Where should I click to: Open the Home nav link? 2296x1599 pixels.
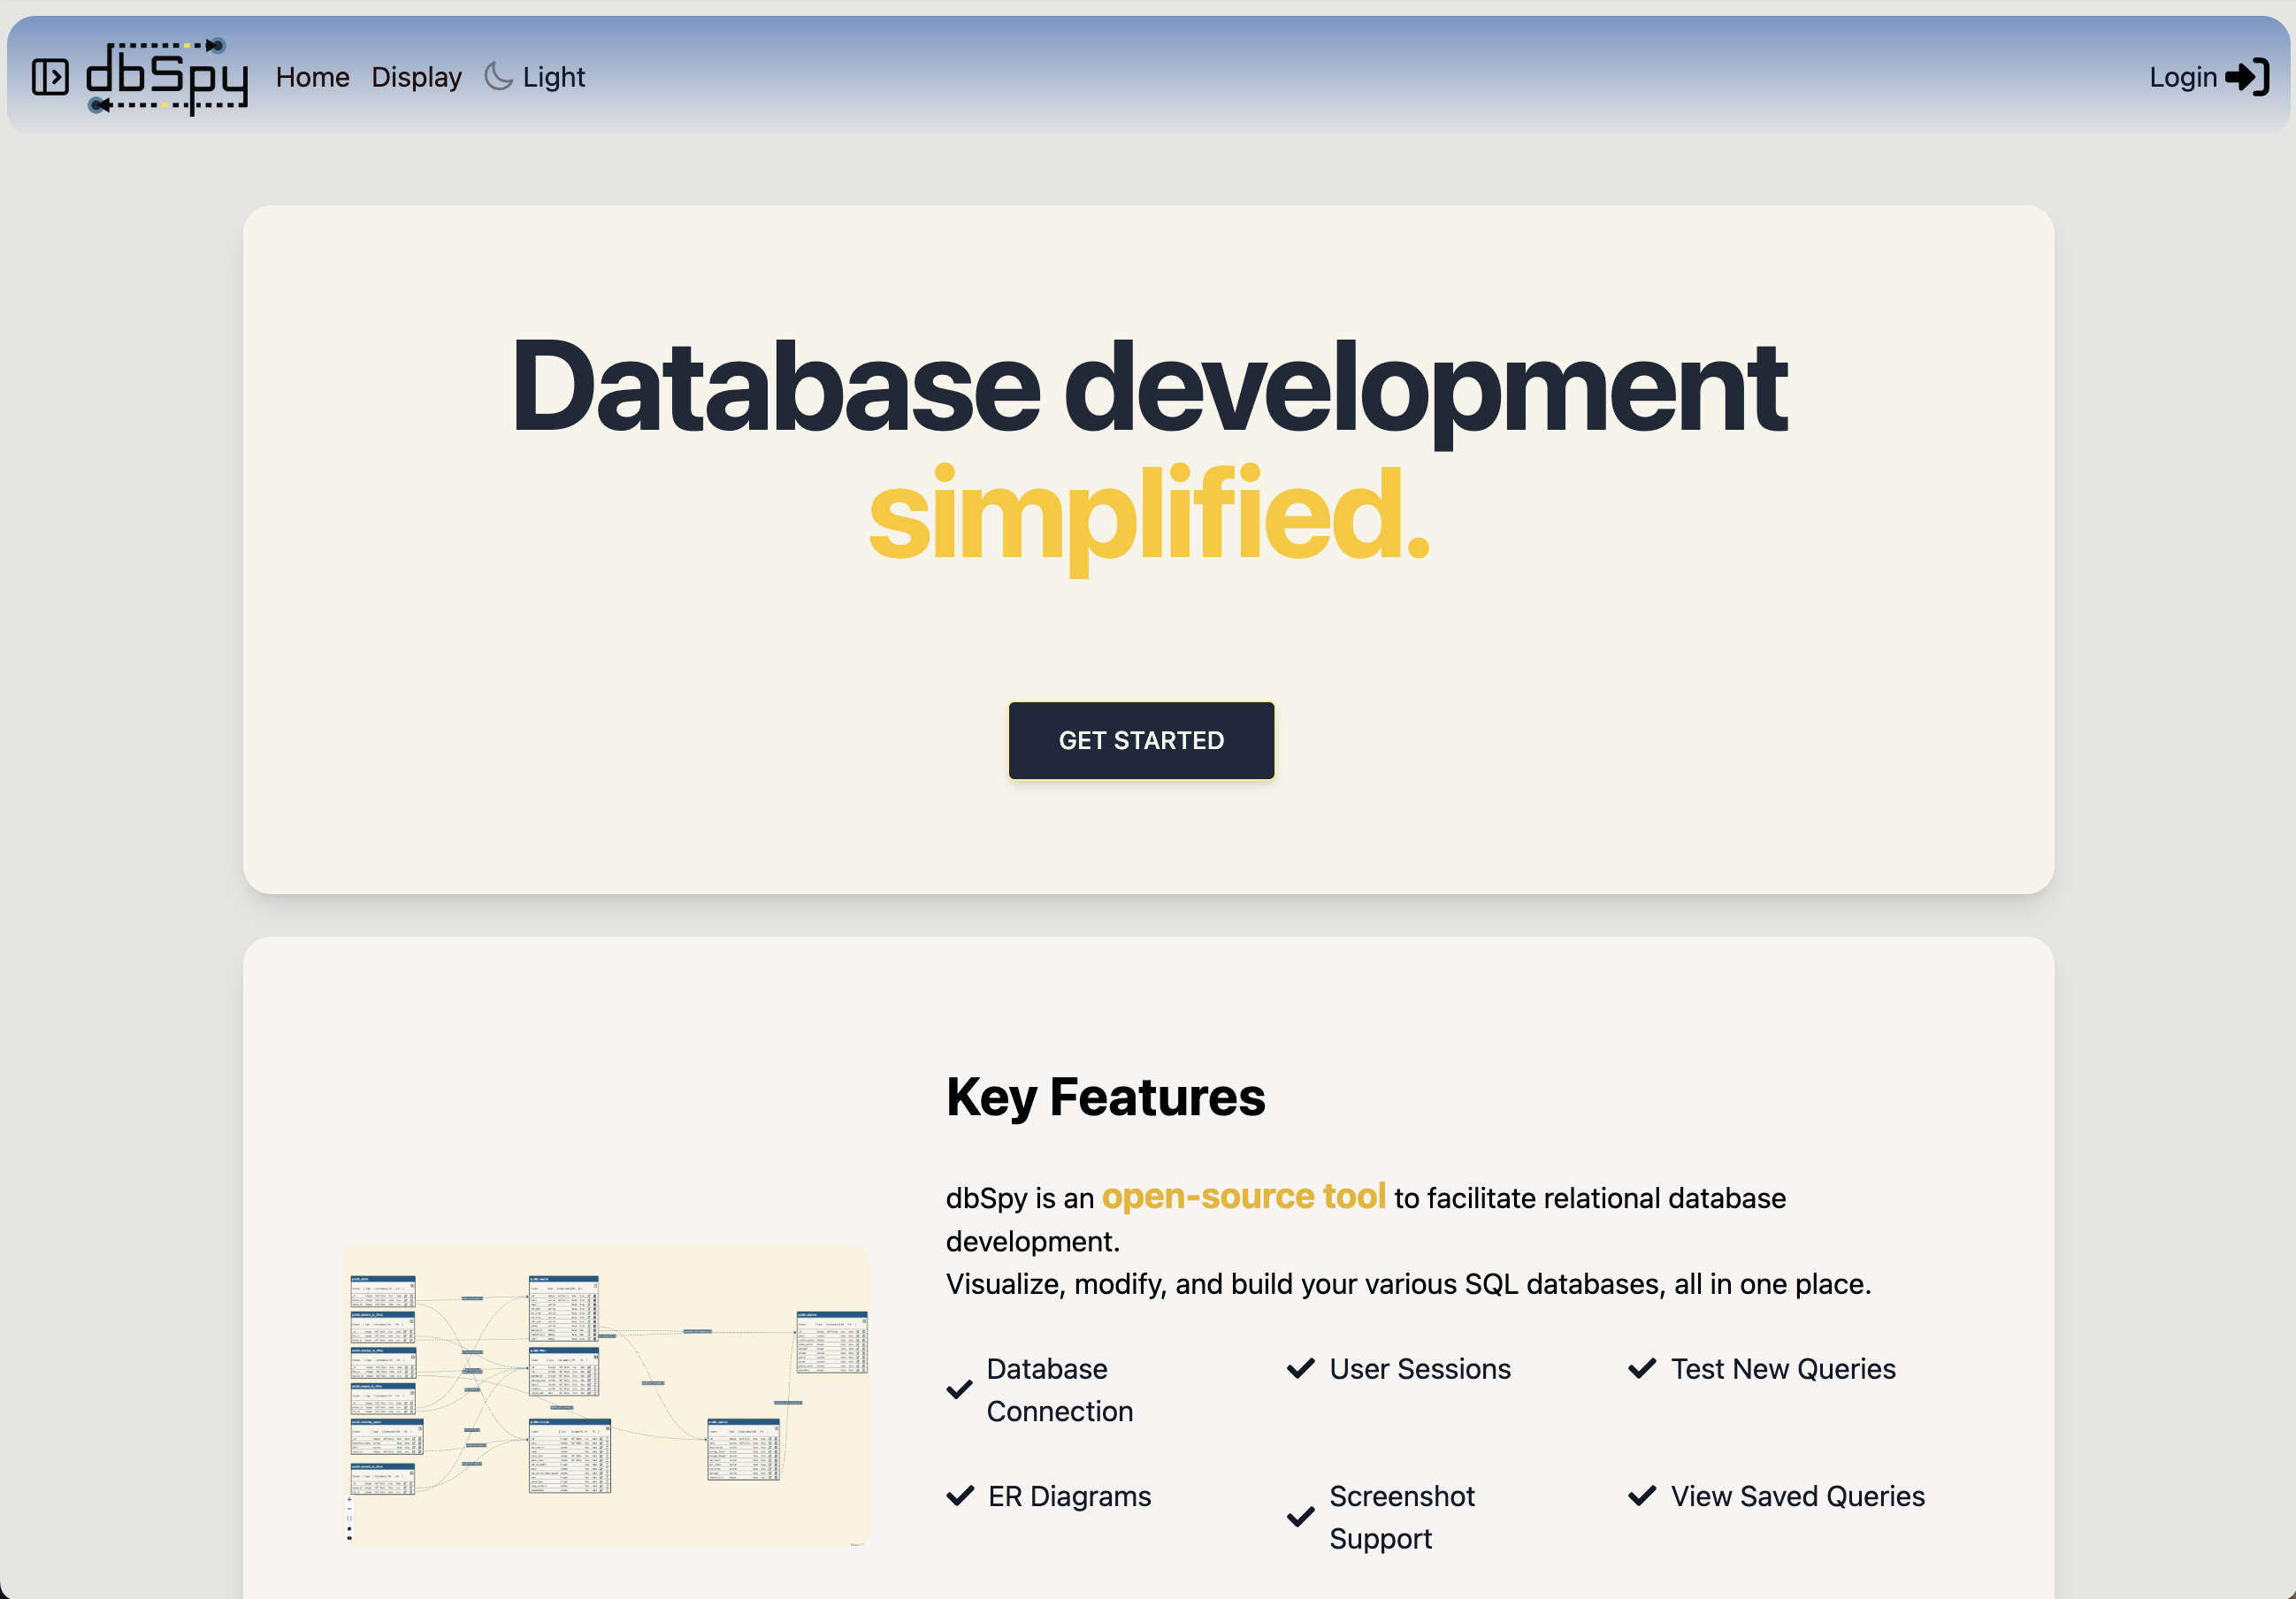pyautogui.click(x=312, y=77)
